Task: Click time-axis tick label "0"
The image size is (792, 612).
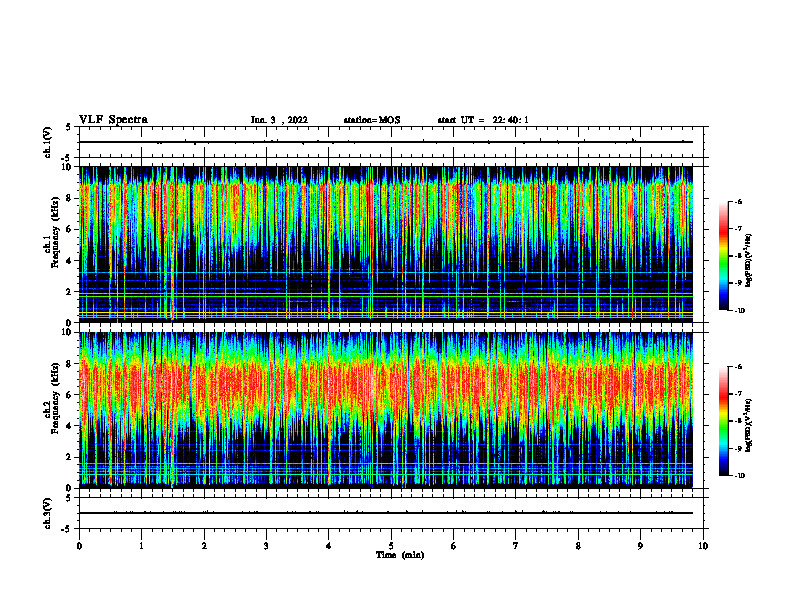Action: (79, 546)
